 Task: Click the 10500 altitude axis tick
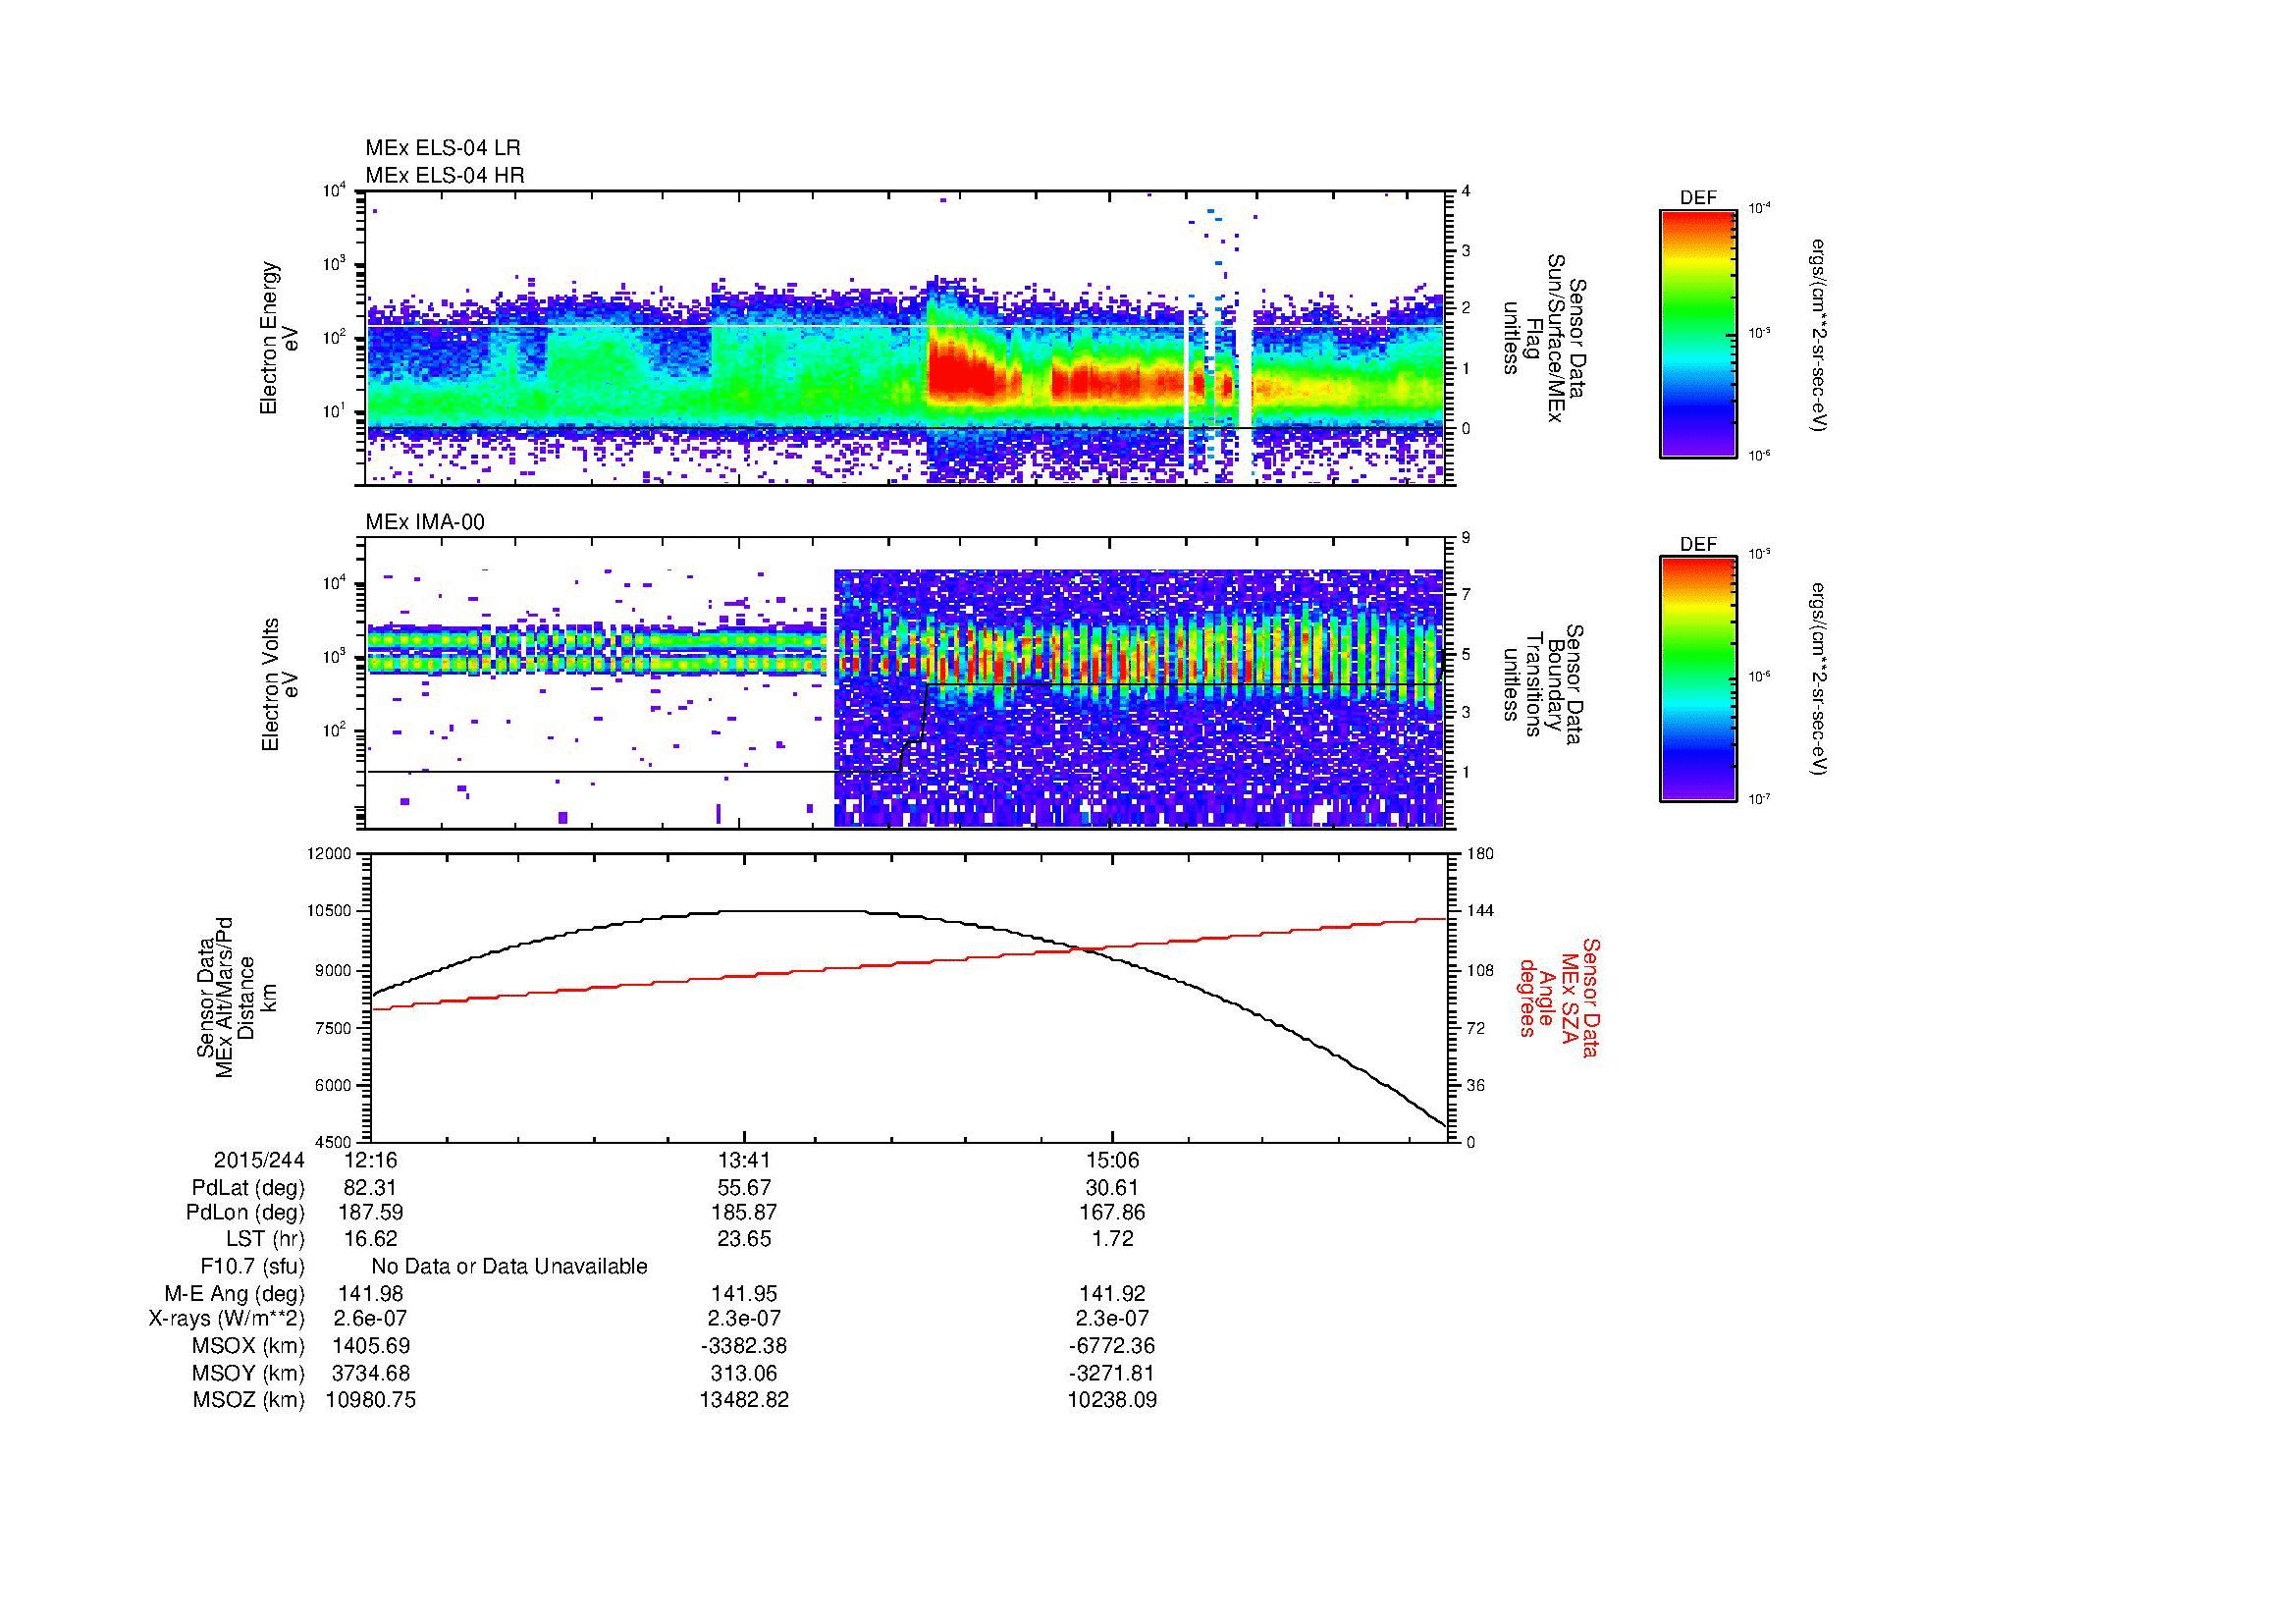330,911
